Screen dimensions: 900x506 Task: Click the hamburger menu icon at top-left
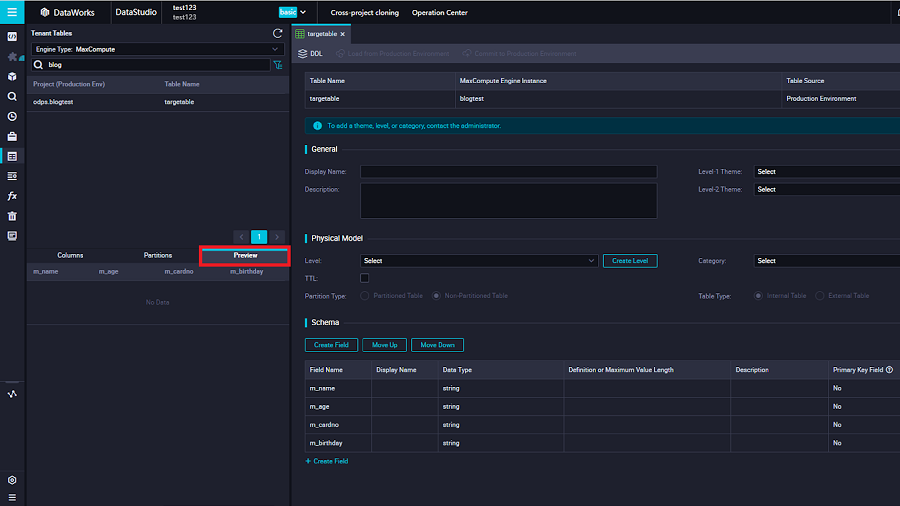(x=12, y=12)
